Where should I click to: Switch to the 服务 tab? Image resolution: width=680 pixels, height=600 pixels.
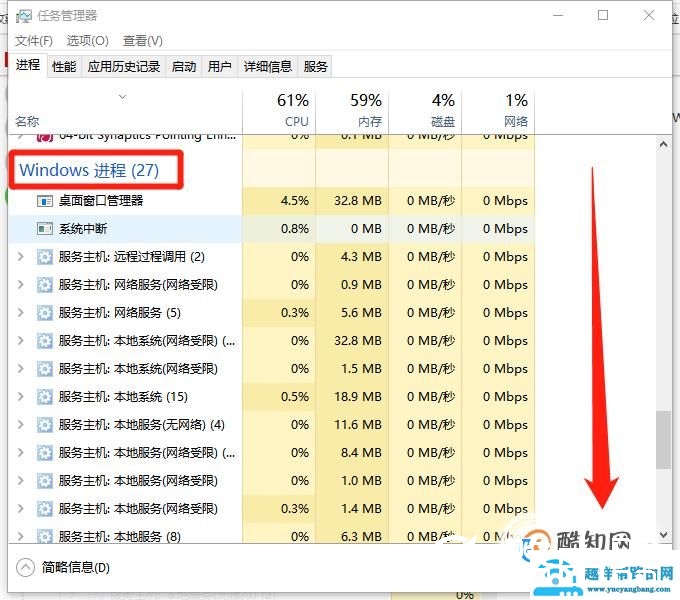tap(315, 67)
